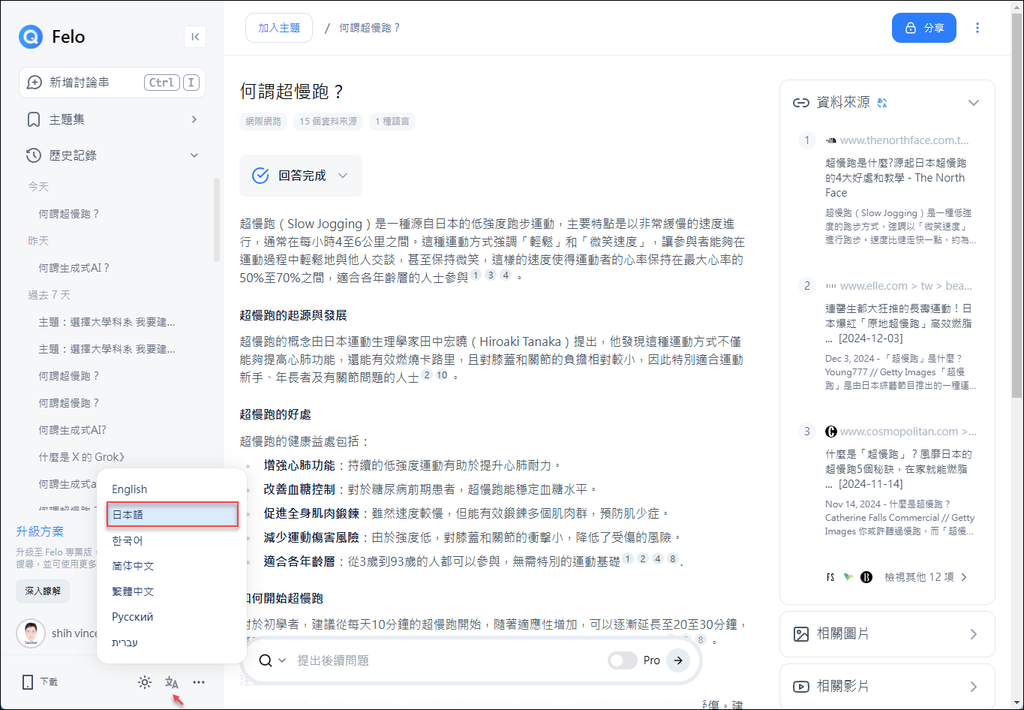Choose 繁體中文 in language menu
The height and width of the screenshot is (710, 1024).
click(133, 591)
